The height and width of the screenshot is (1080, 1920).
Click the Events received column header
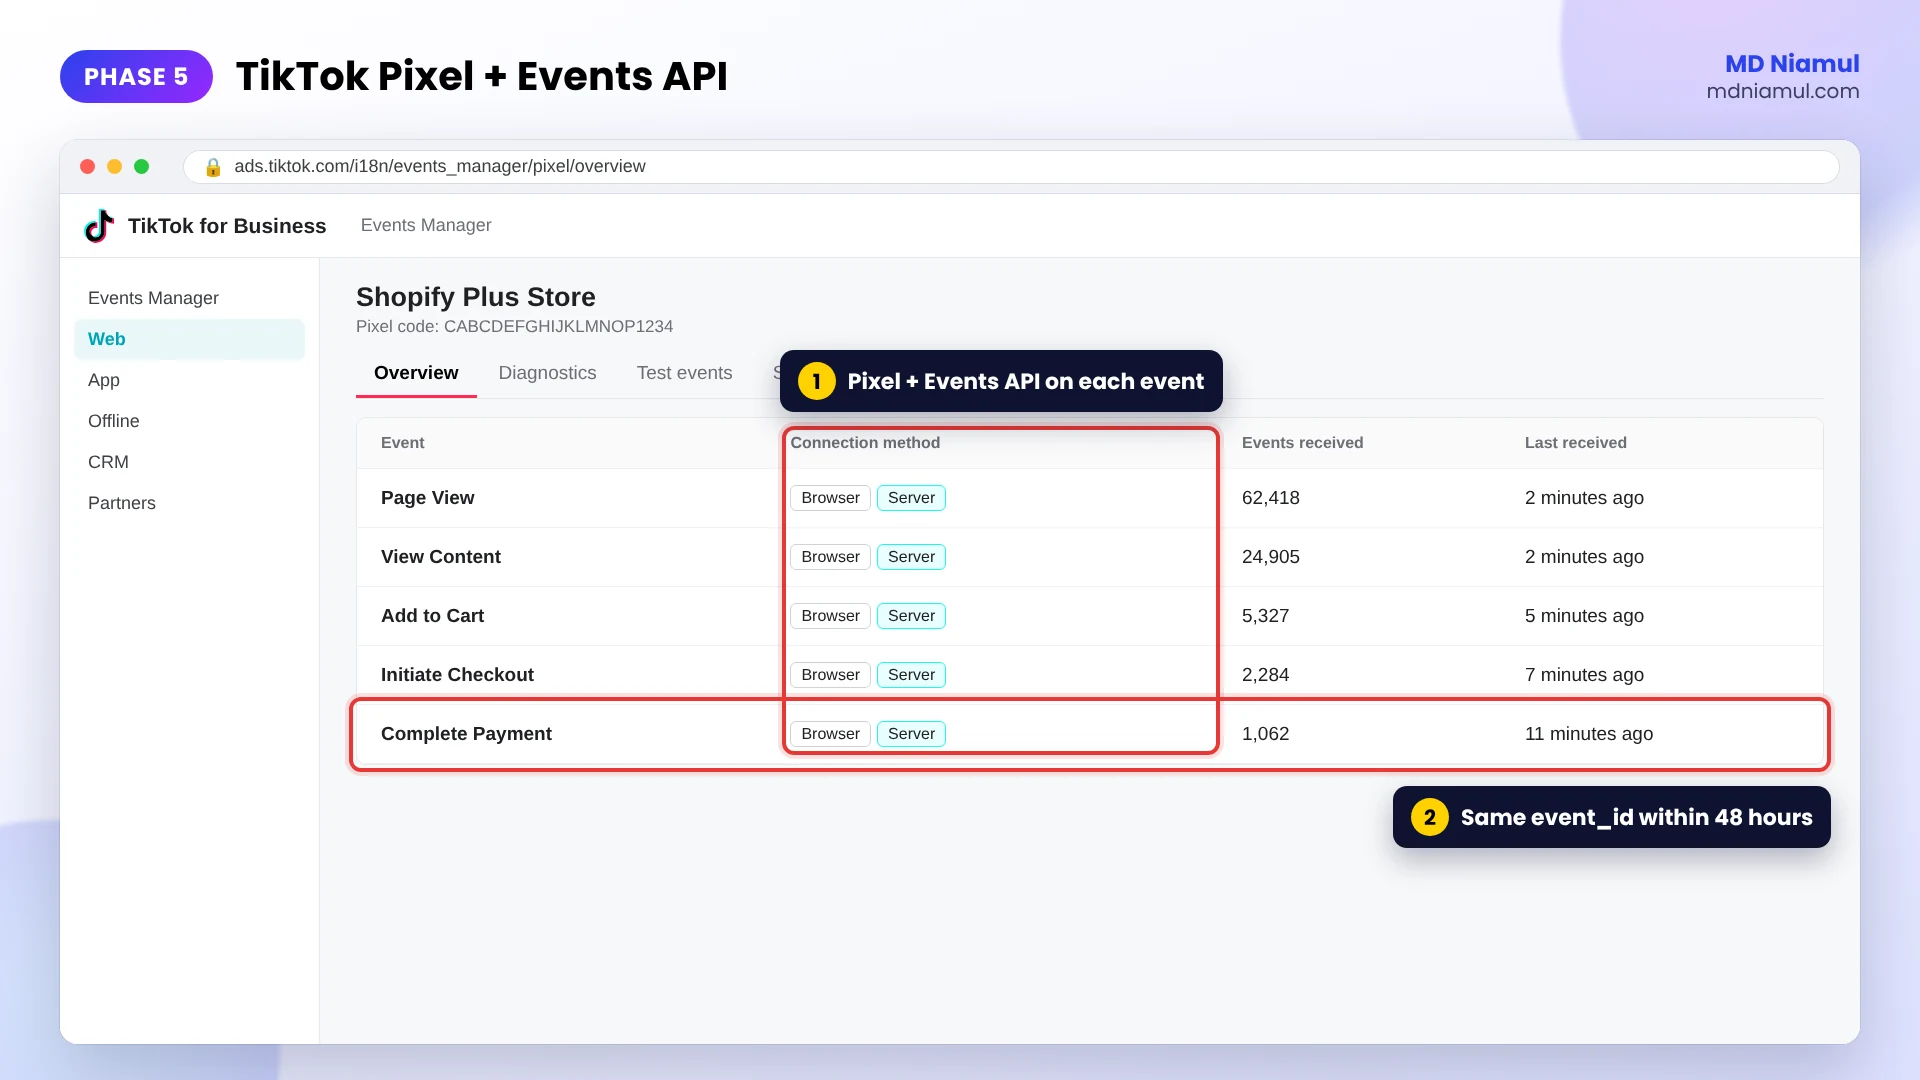pos(1302,443)
